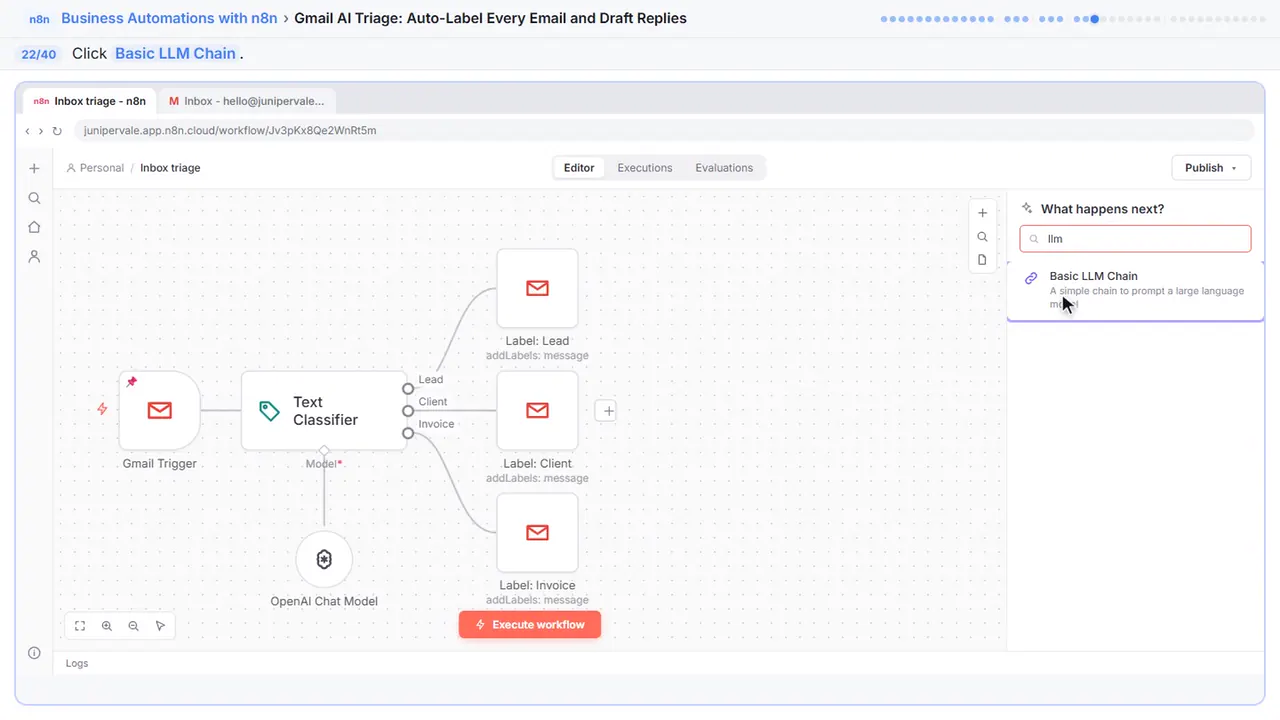Click the Personal breadcrumb
1280x720 pixels.
click(95, 168)
